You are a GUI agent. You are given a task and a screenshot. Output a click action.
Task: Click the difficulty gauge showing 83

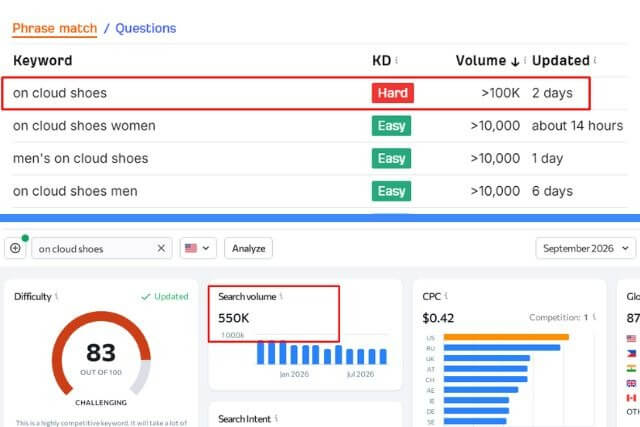pos(101,354)
